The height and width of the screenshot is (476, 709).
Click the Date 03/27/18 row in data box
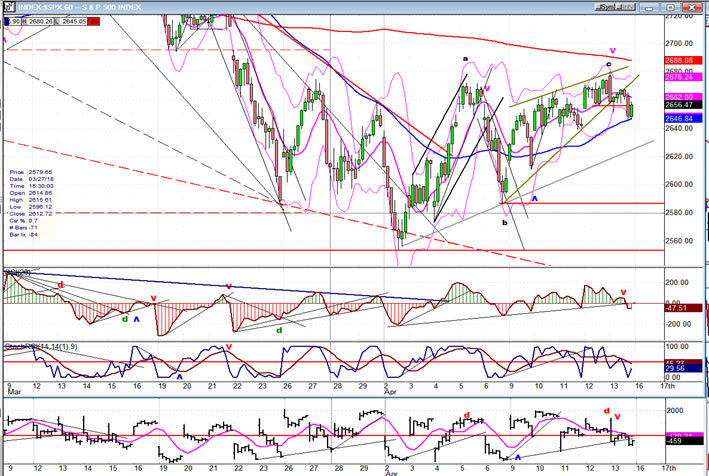tap(30, 179)
